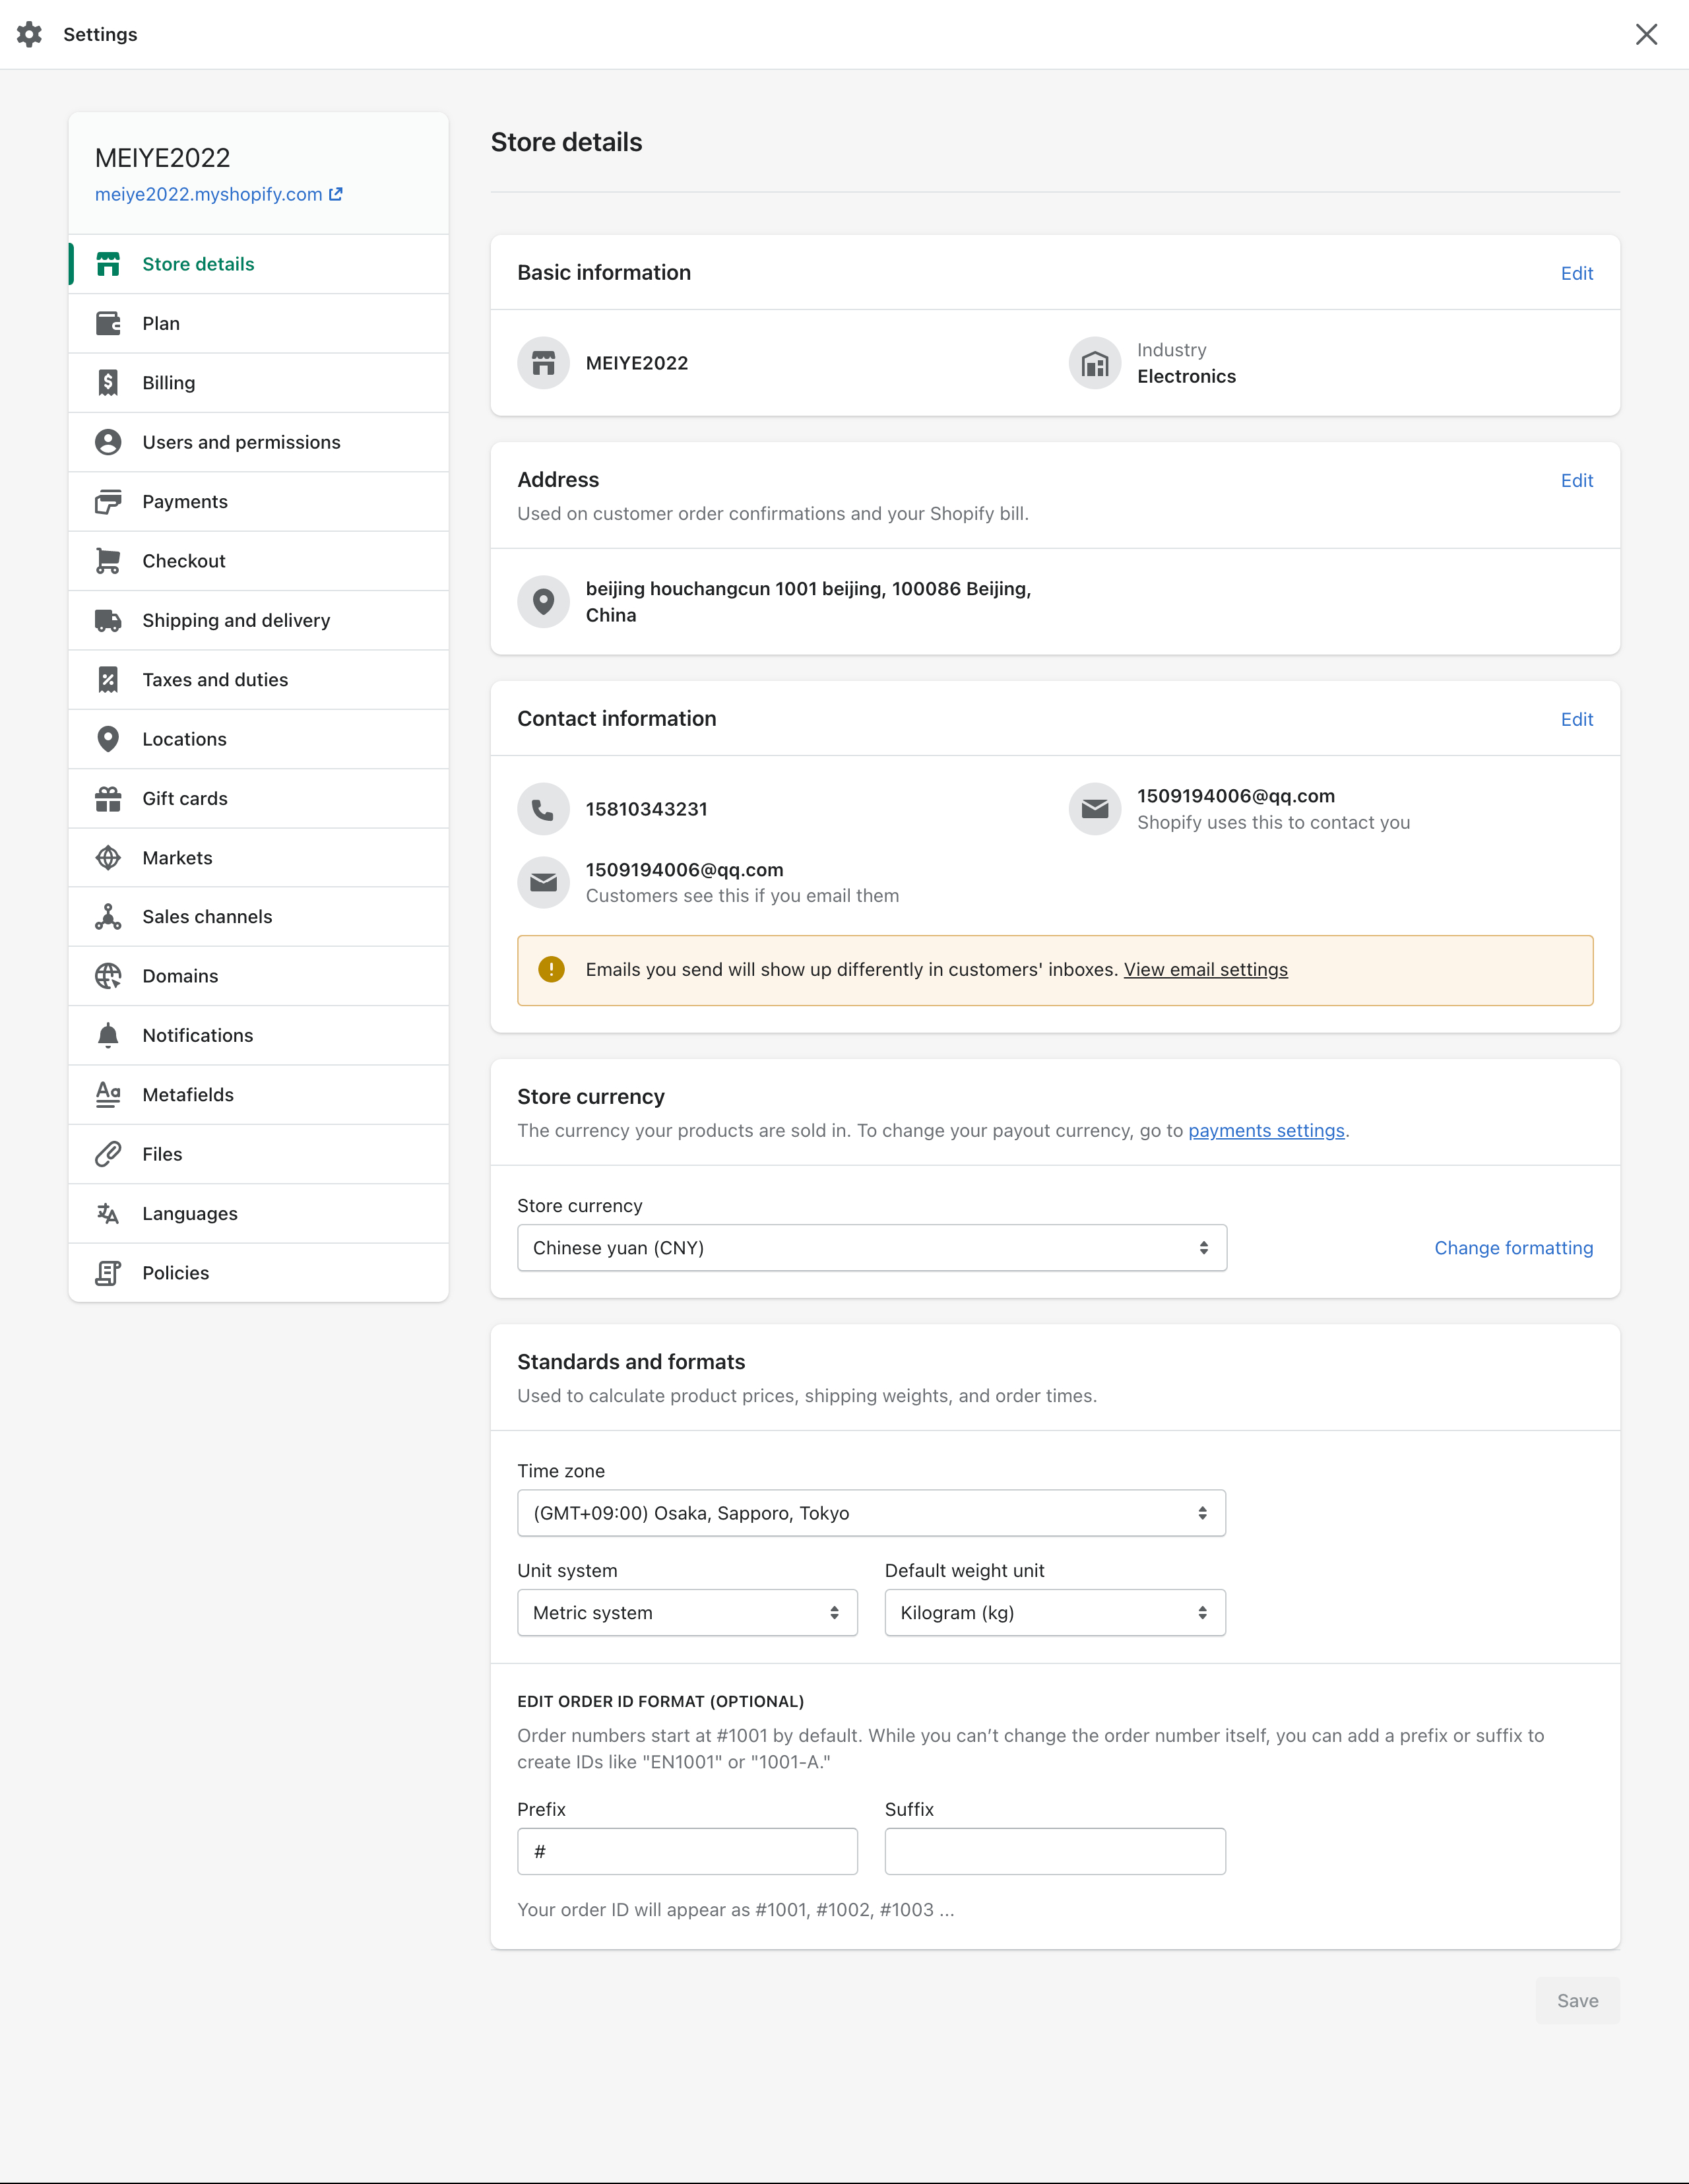
Task: Follow the View email settings link
Action: click(1205, 969)
